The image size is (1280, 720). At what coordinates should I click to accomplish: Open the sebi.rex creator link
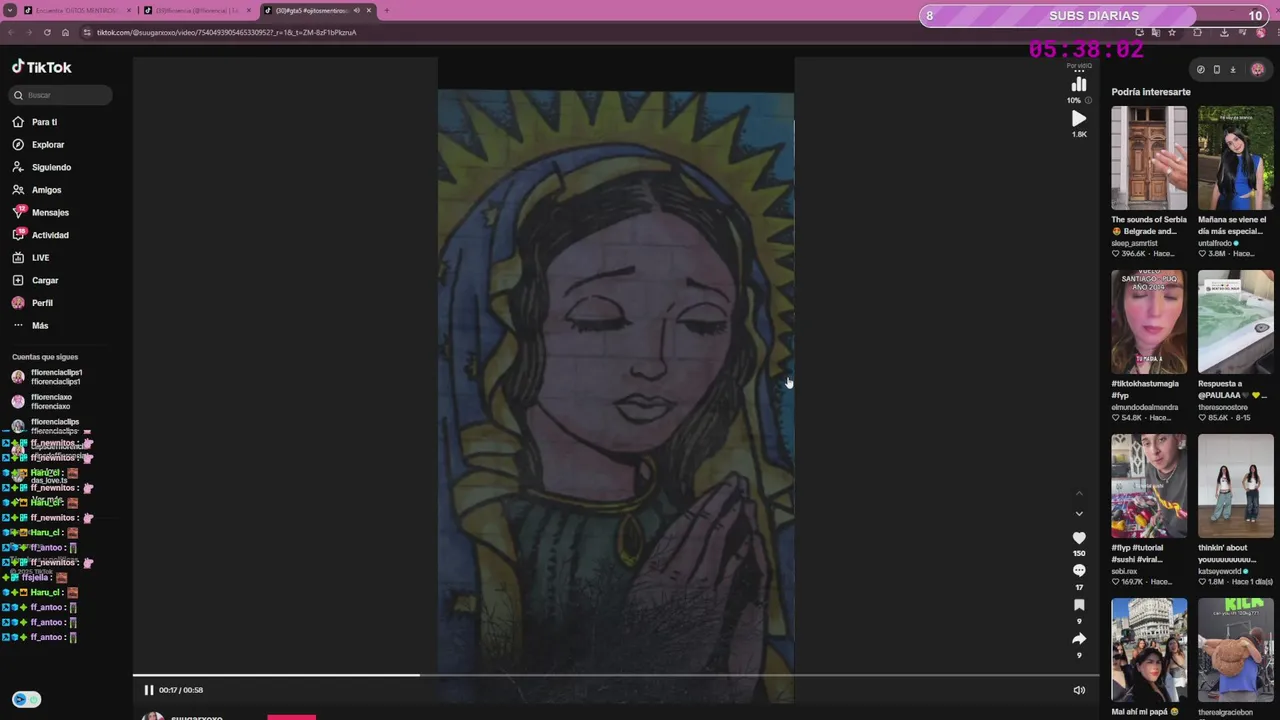[x=1124, y=571]
